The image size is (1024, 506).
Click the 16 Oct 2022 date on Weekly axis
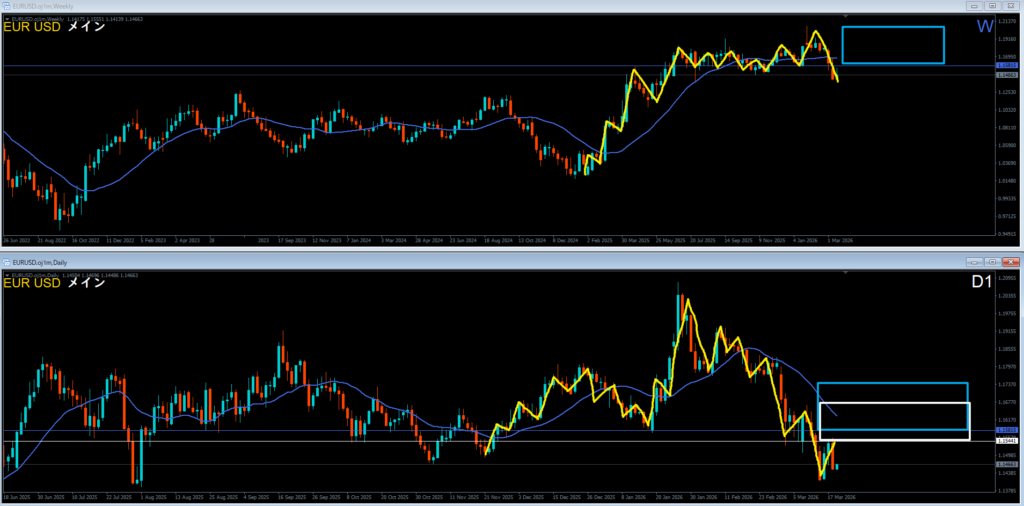click(86, 240)
